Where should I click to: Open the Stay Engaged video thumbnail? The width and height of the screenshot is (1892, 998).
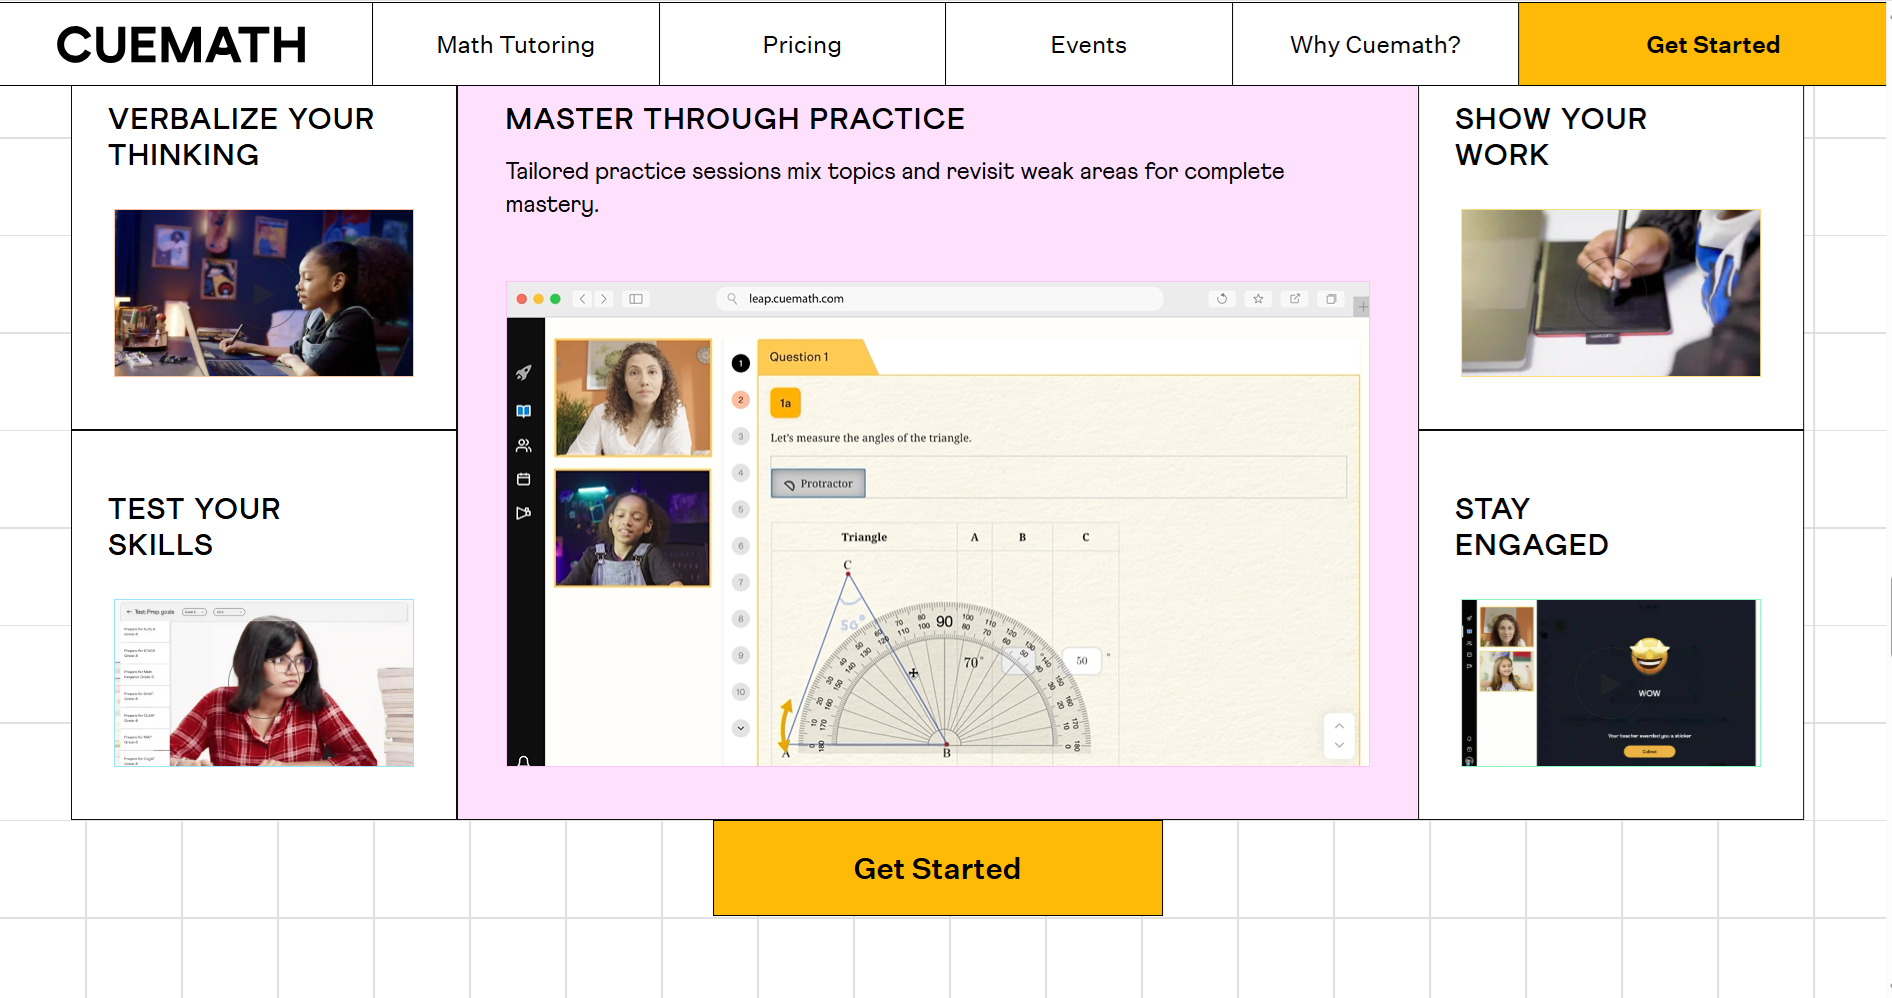pos(1610,683)
